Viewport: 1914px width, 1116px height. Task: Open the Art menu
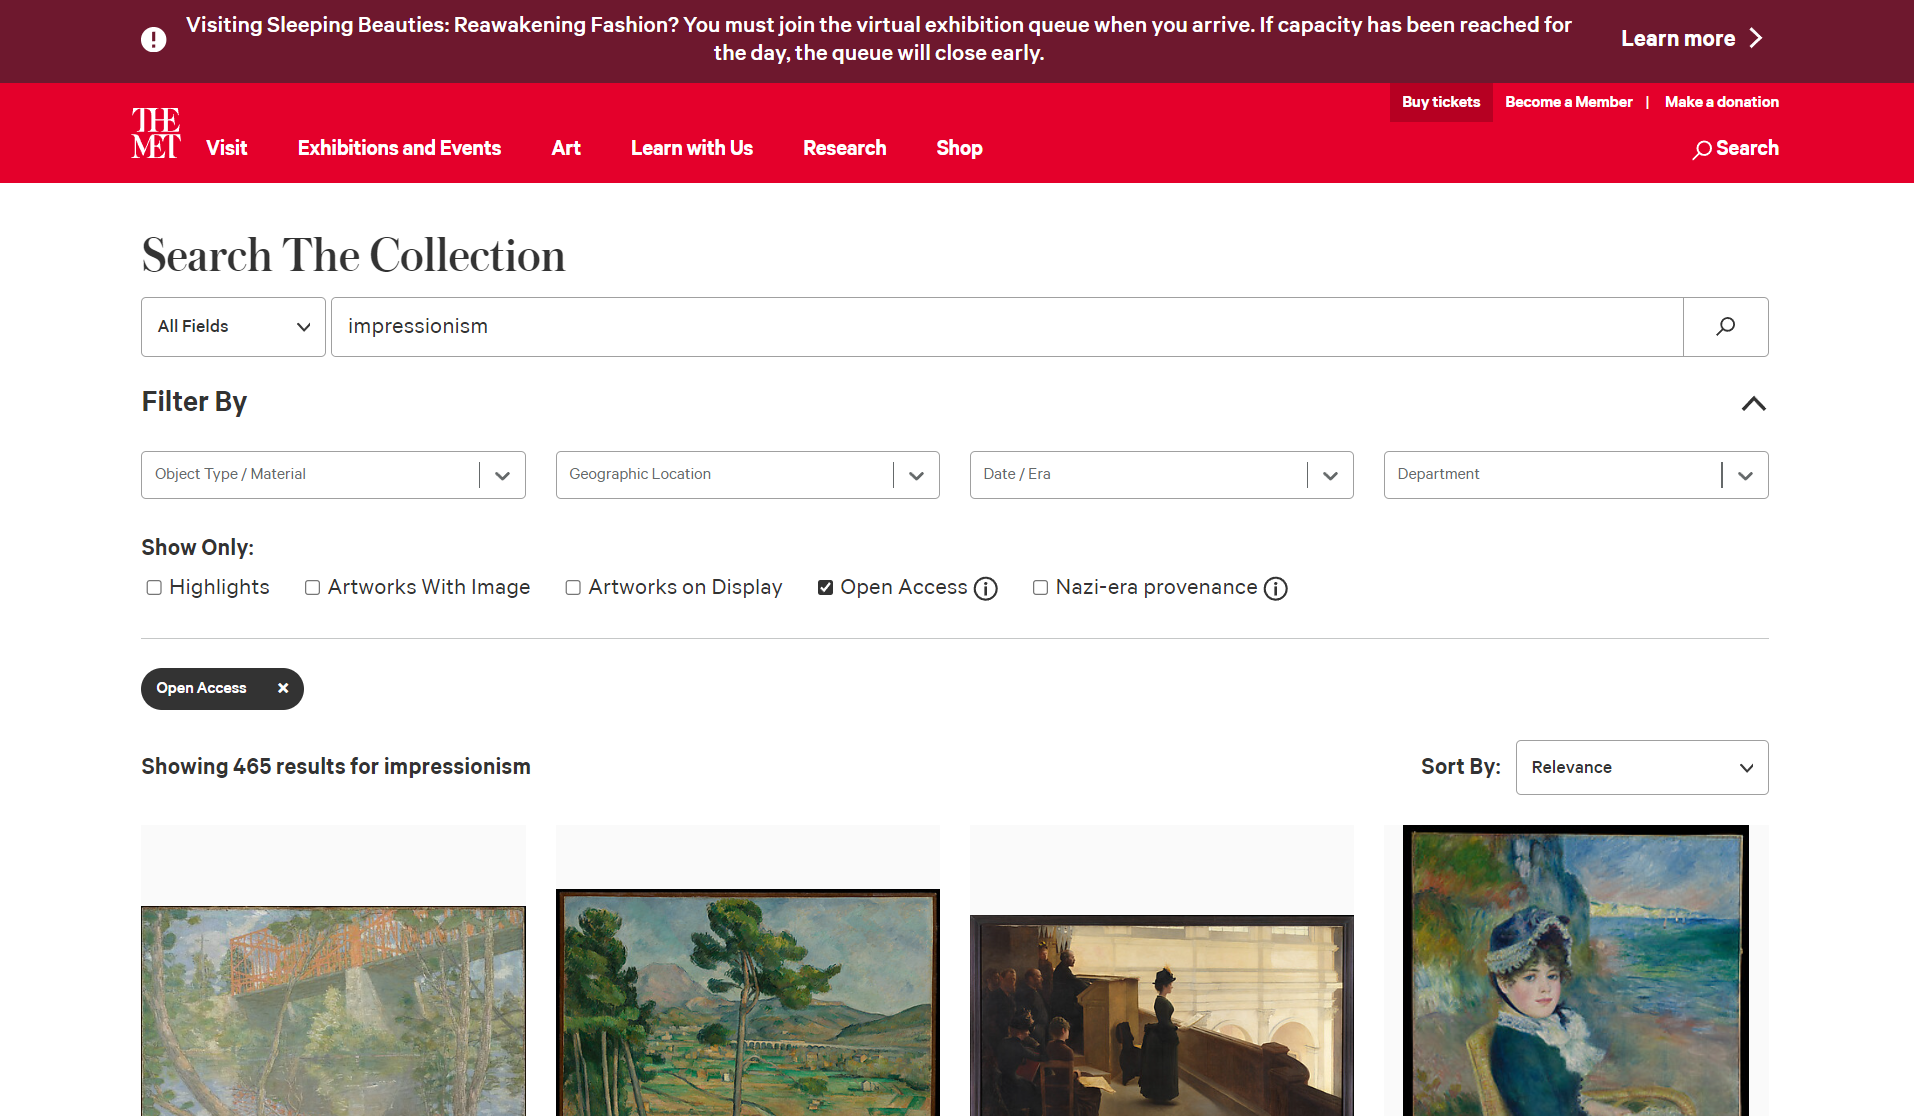point(566,148)
